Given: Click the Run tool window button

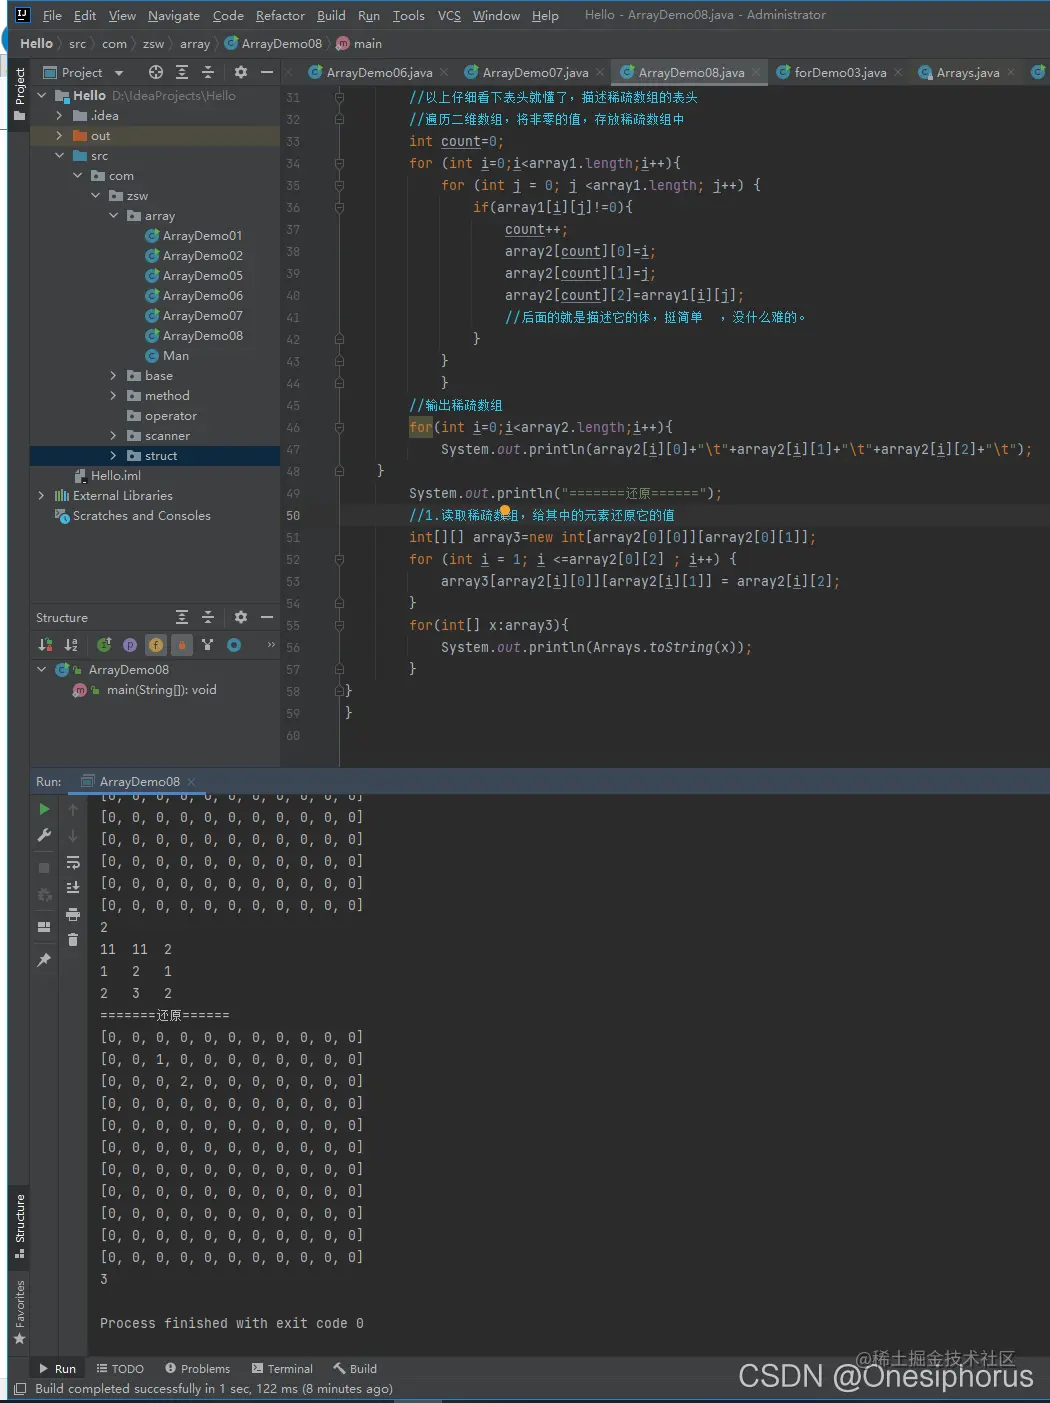Looking at the screenshot, I should coord(57,1368).
